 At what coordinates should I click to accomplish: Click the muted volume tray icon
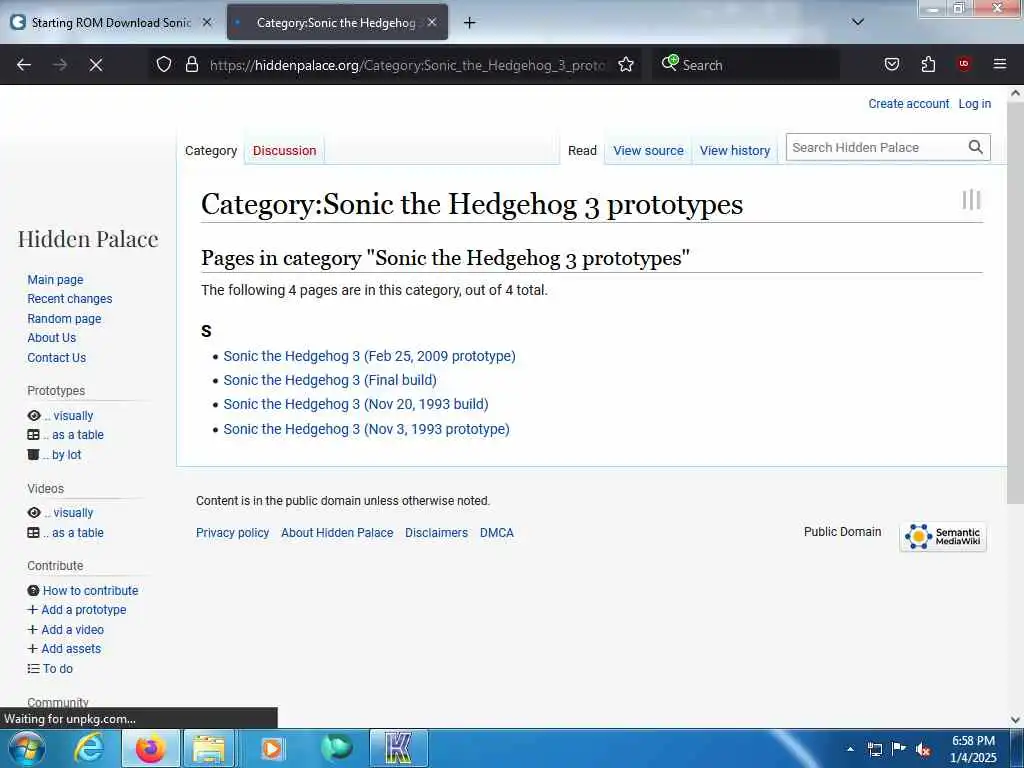[x=923, y=749]
